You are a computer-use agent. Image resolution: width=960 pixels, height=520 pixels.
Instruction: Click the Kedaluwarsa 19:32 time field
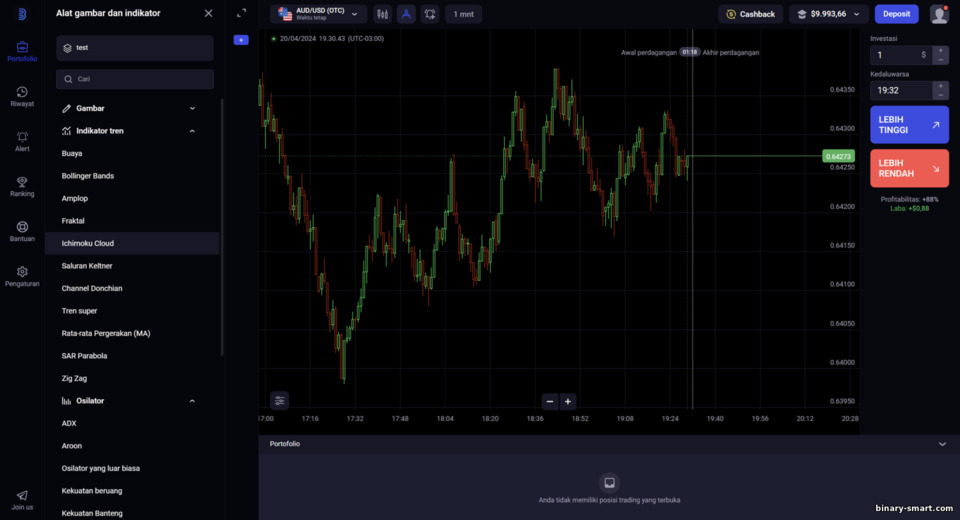coord(901,91)
